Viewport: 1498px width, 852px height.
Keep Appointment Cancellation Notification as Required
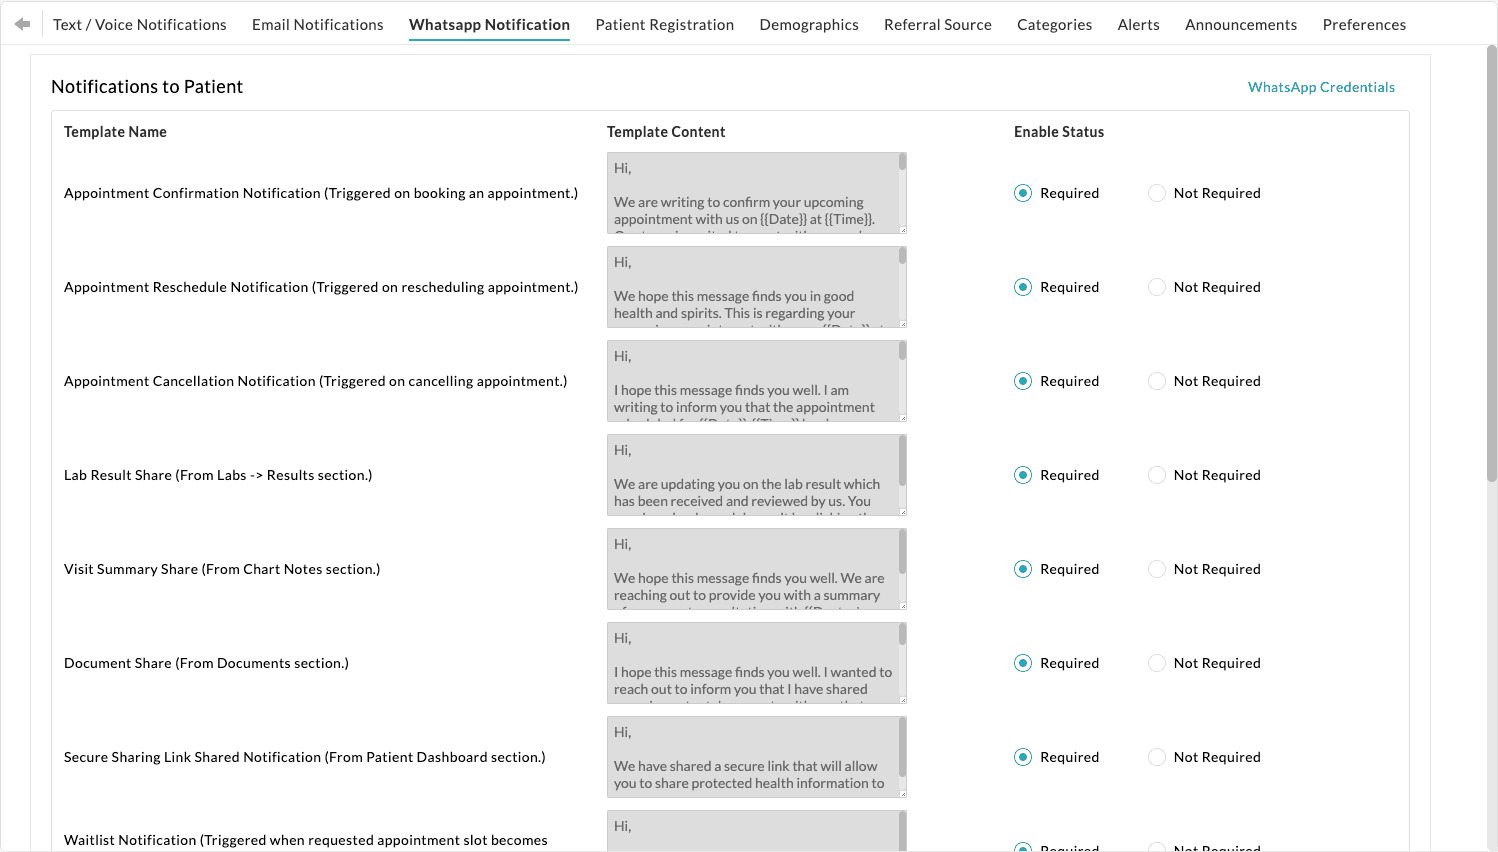tap(1022, 381)
